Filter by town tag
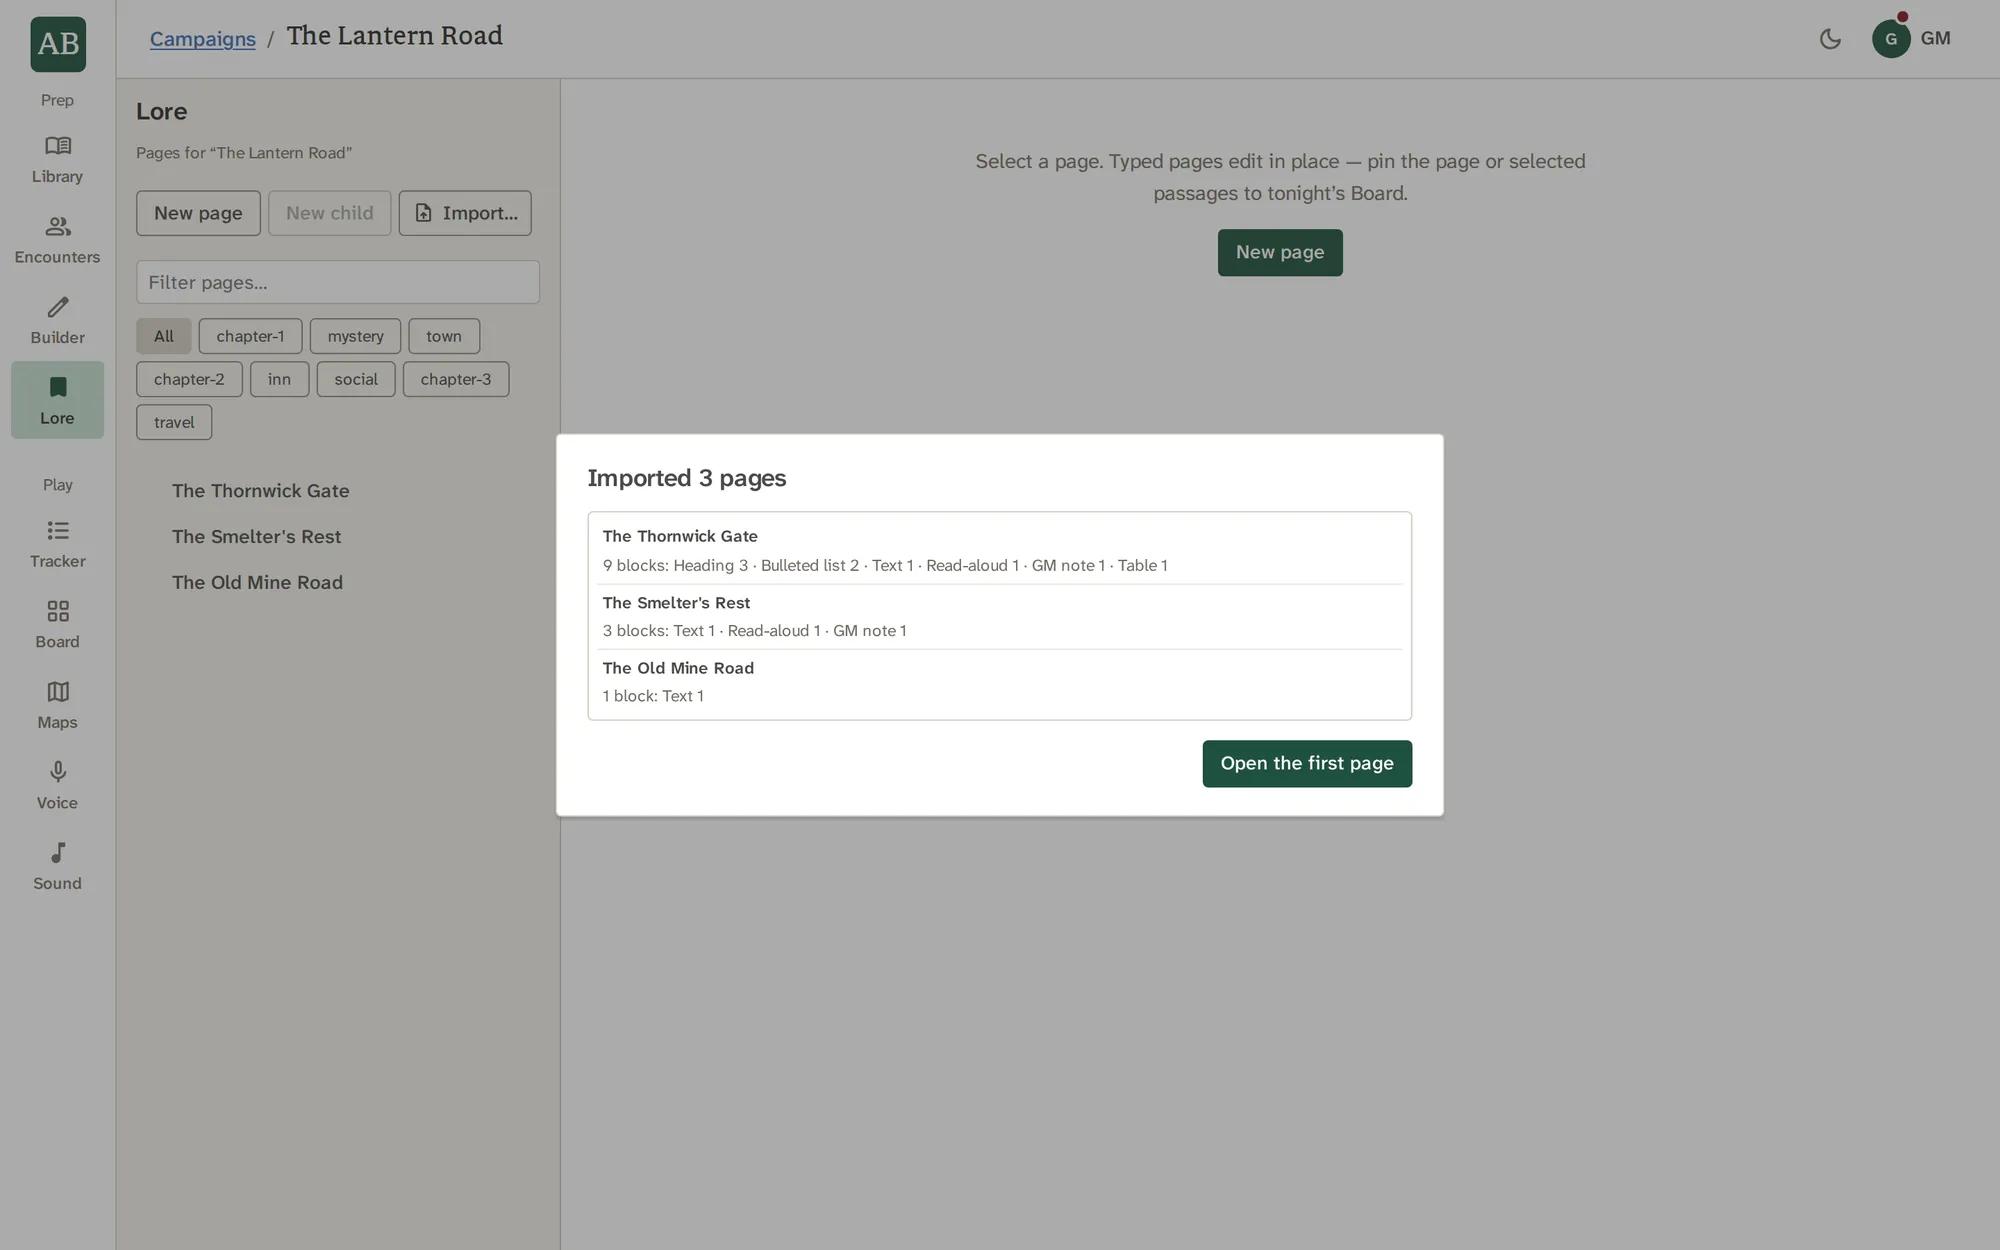The image size is (2000, 1250). coord(444,336)
